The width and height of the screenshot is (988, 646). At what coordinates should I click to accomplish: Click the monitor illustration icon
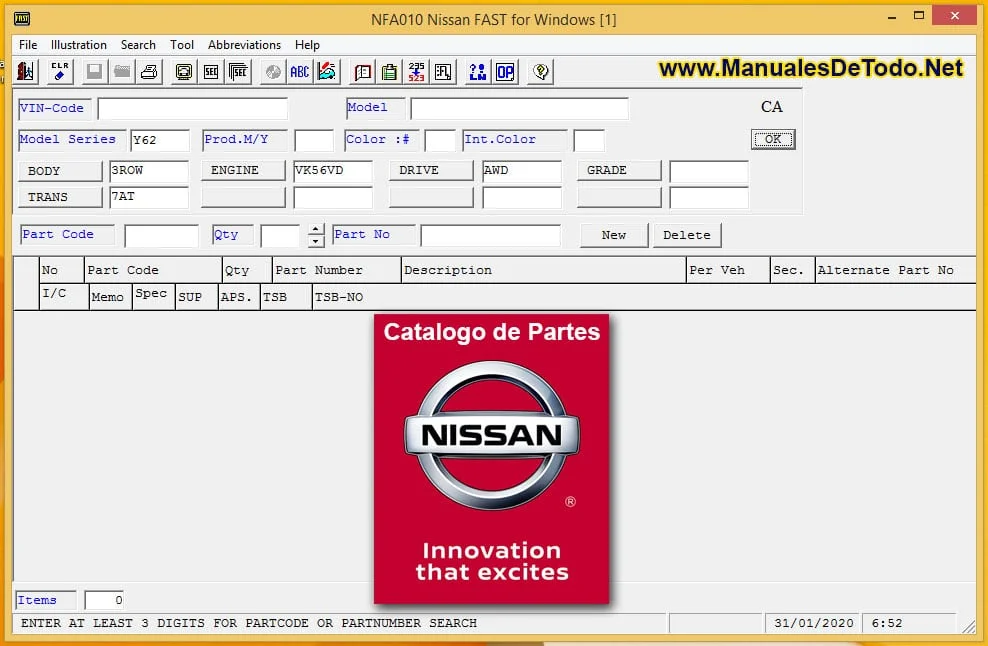183,72
